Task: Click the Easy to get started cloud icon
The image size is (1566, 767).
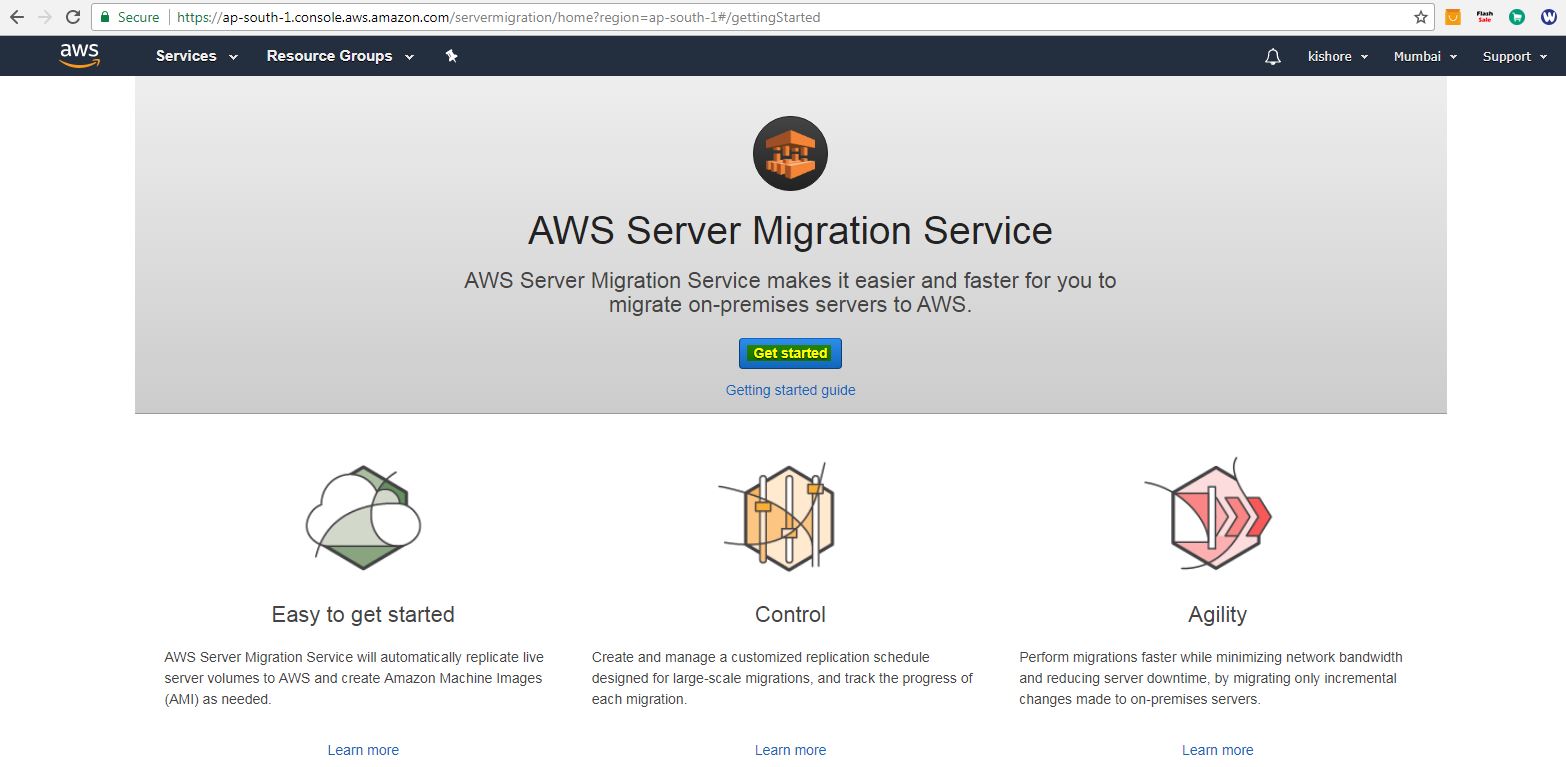Action: (x=362, y=517)
